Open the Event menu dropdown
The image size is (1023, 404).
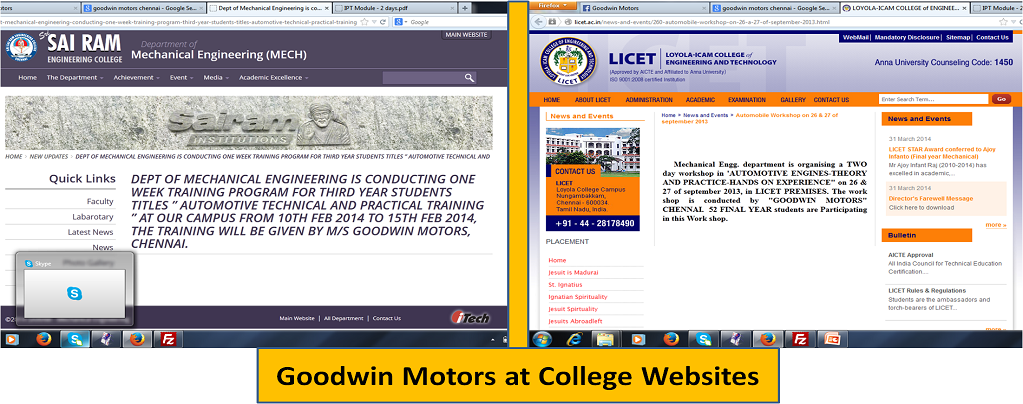click(181, 78)
